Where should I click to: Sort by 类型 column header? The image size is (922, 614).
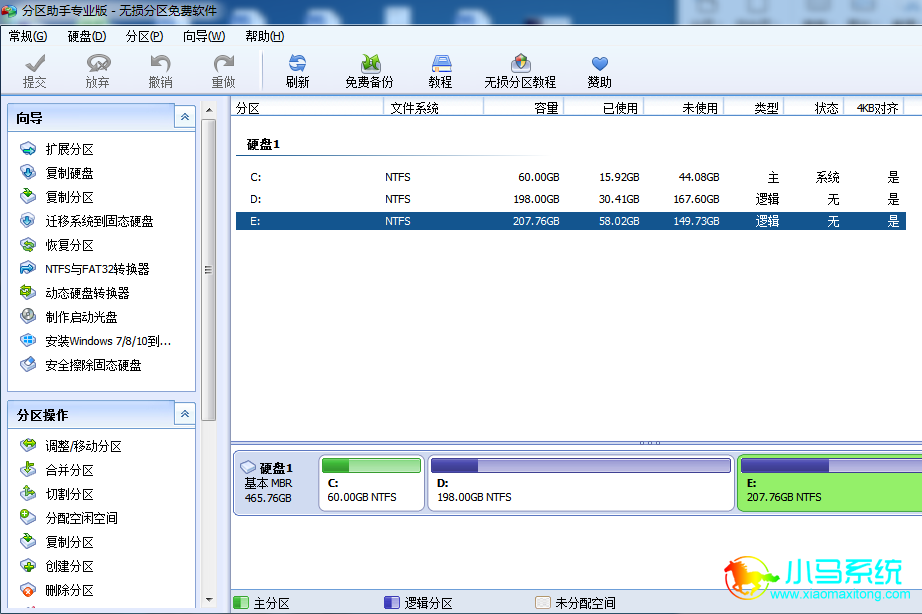click(754, 108)
